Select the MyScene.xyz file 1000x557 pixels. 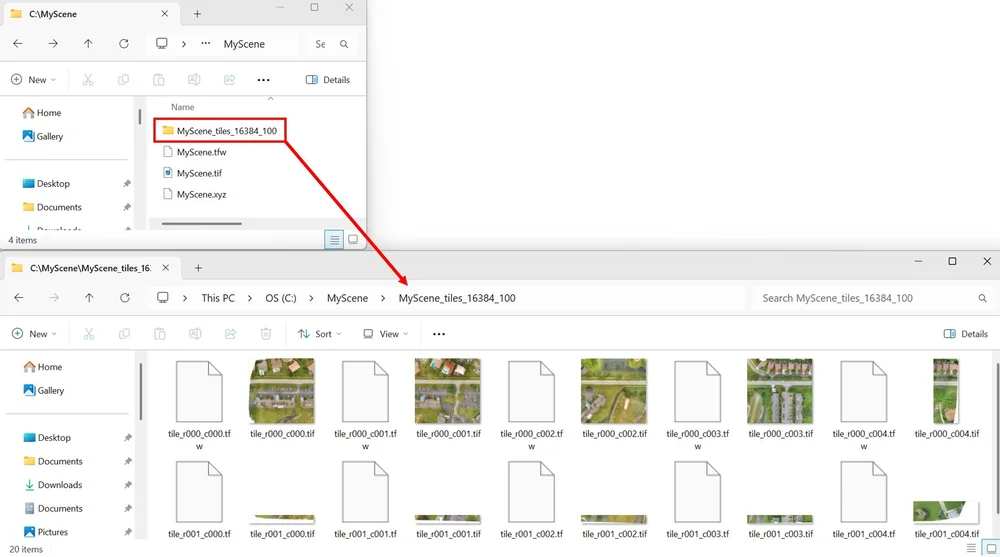[x=195, y=194]
